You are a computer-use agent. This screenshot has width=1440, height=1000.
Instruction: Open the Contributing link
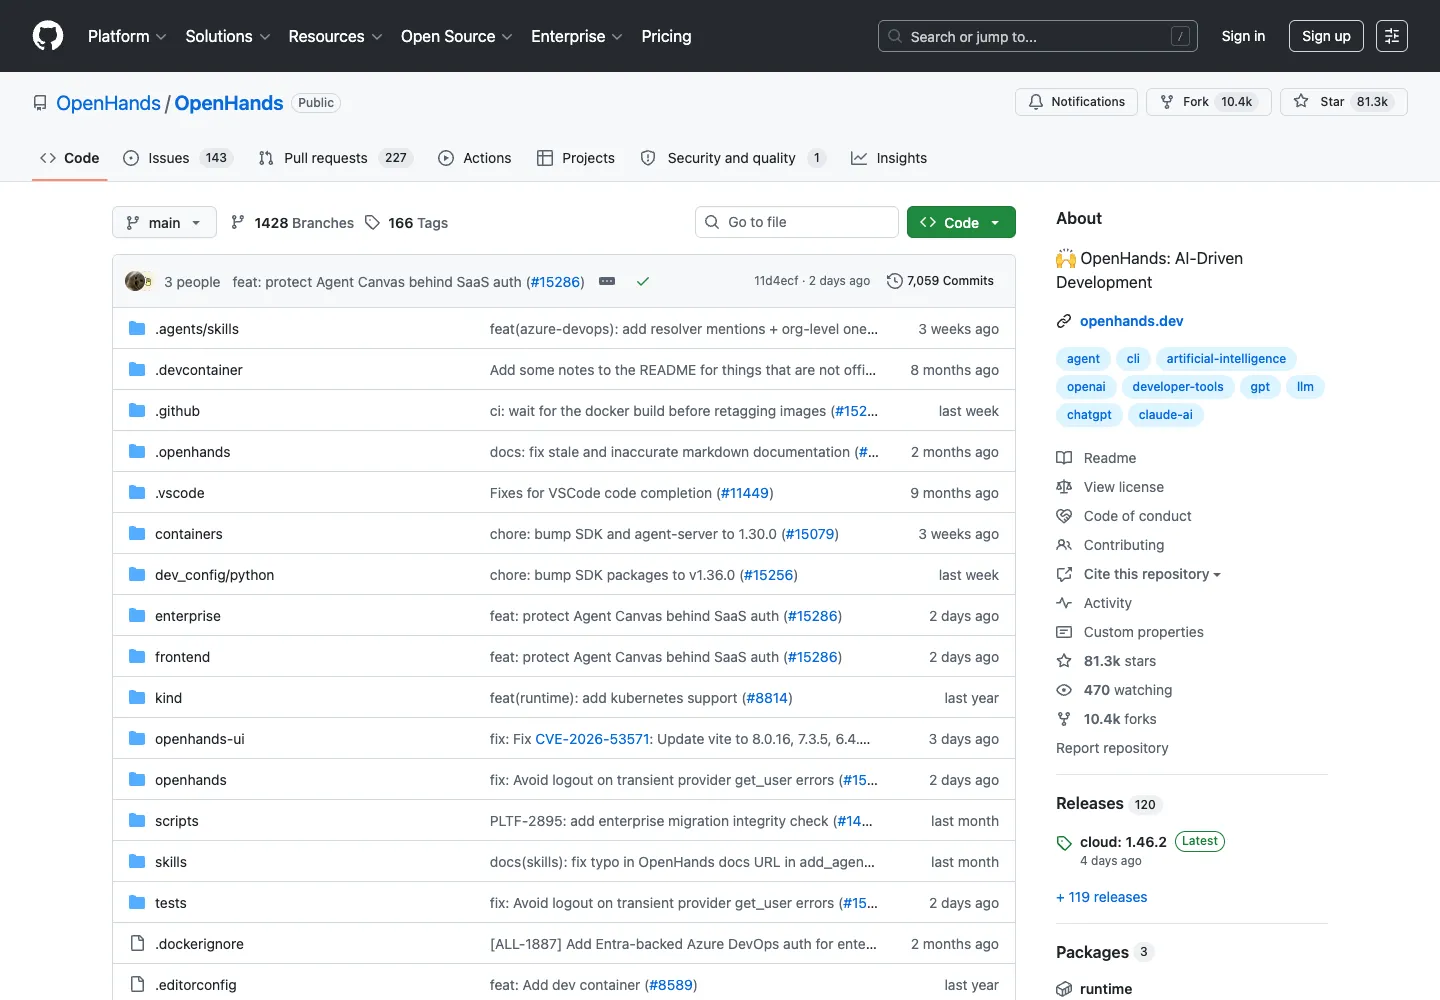click(x=1123, y=545)
